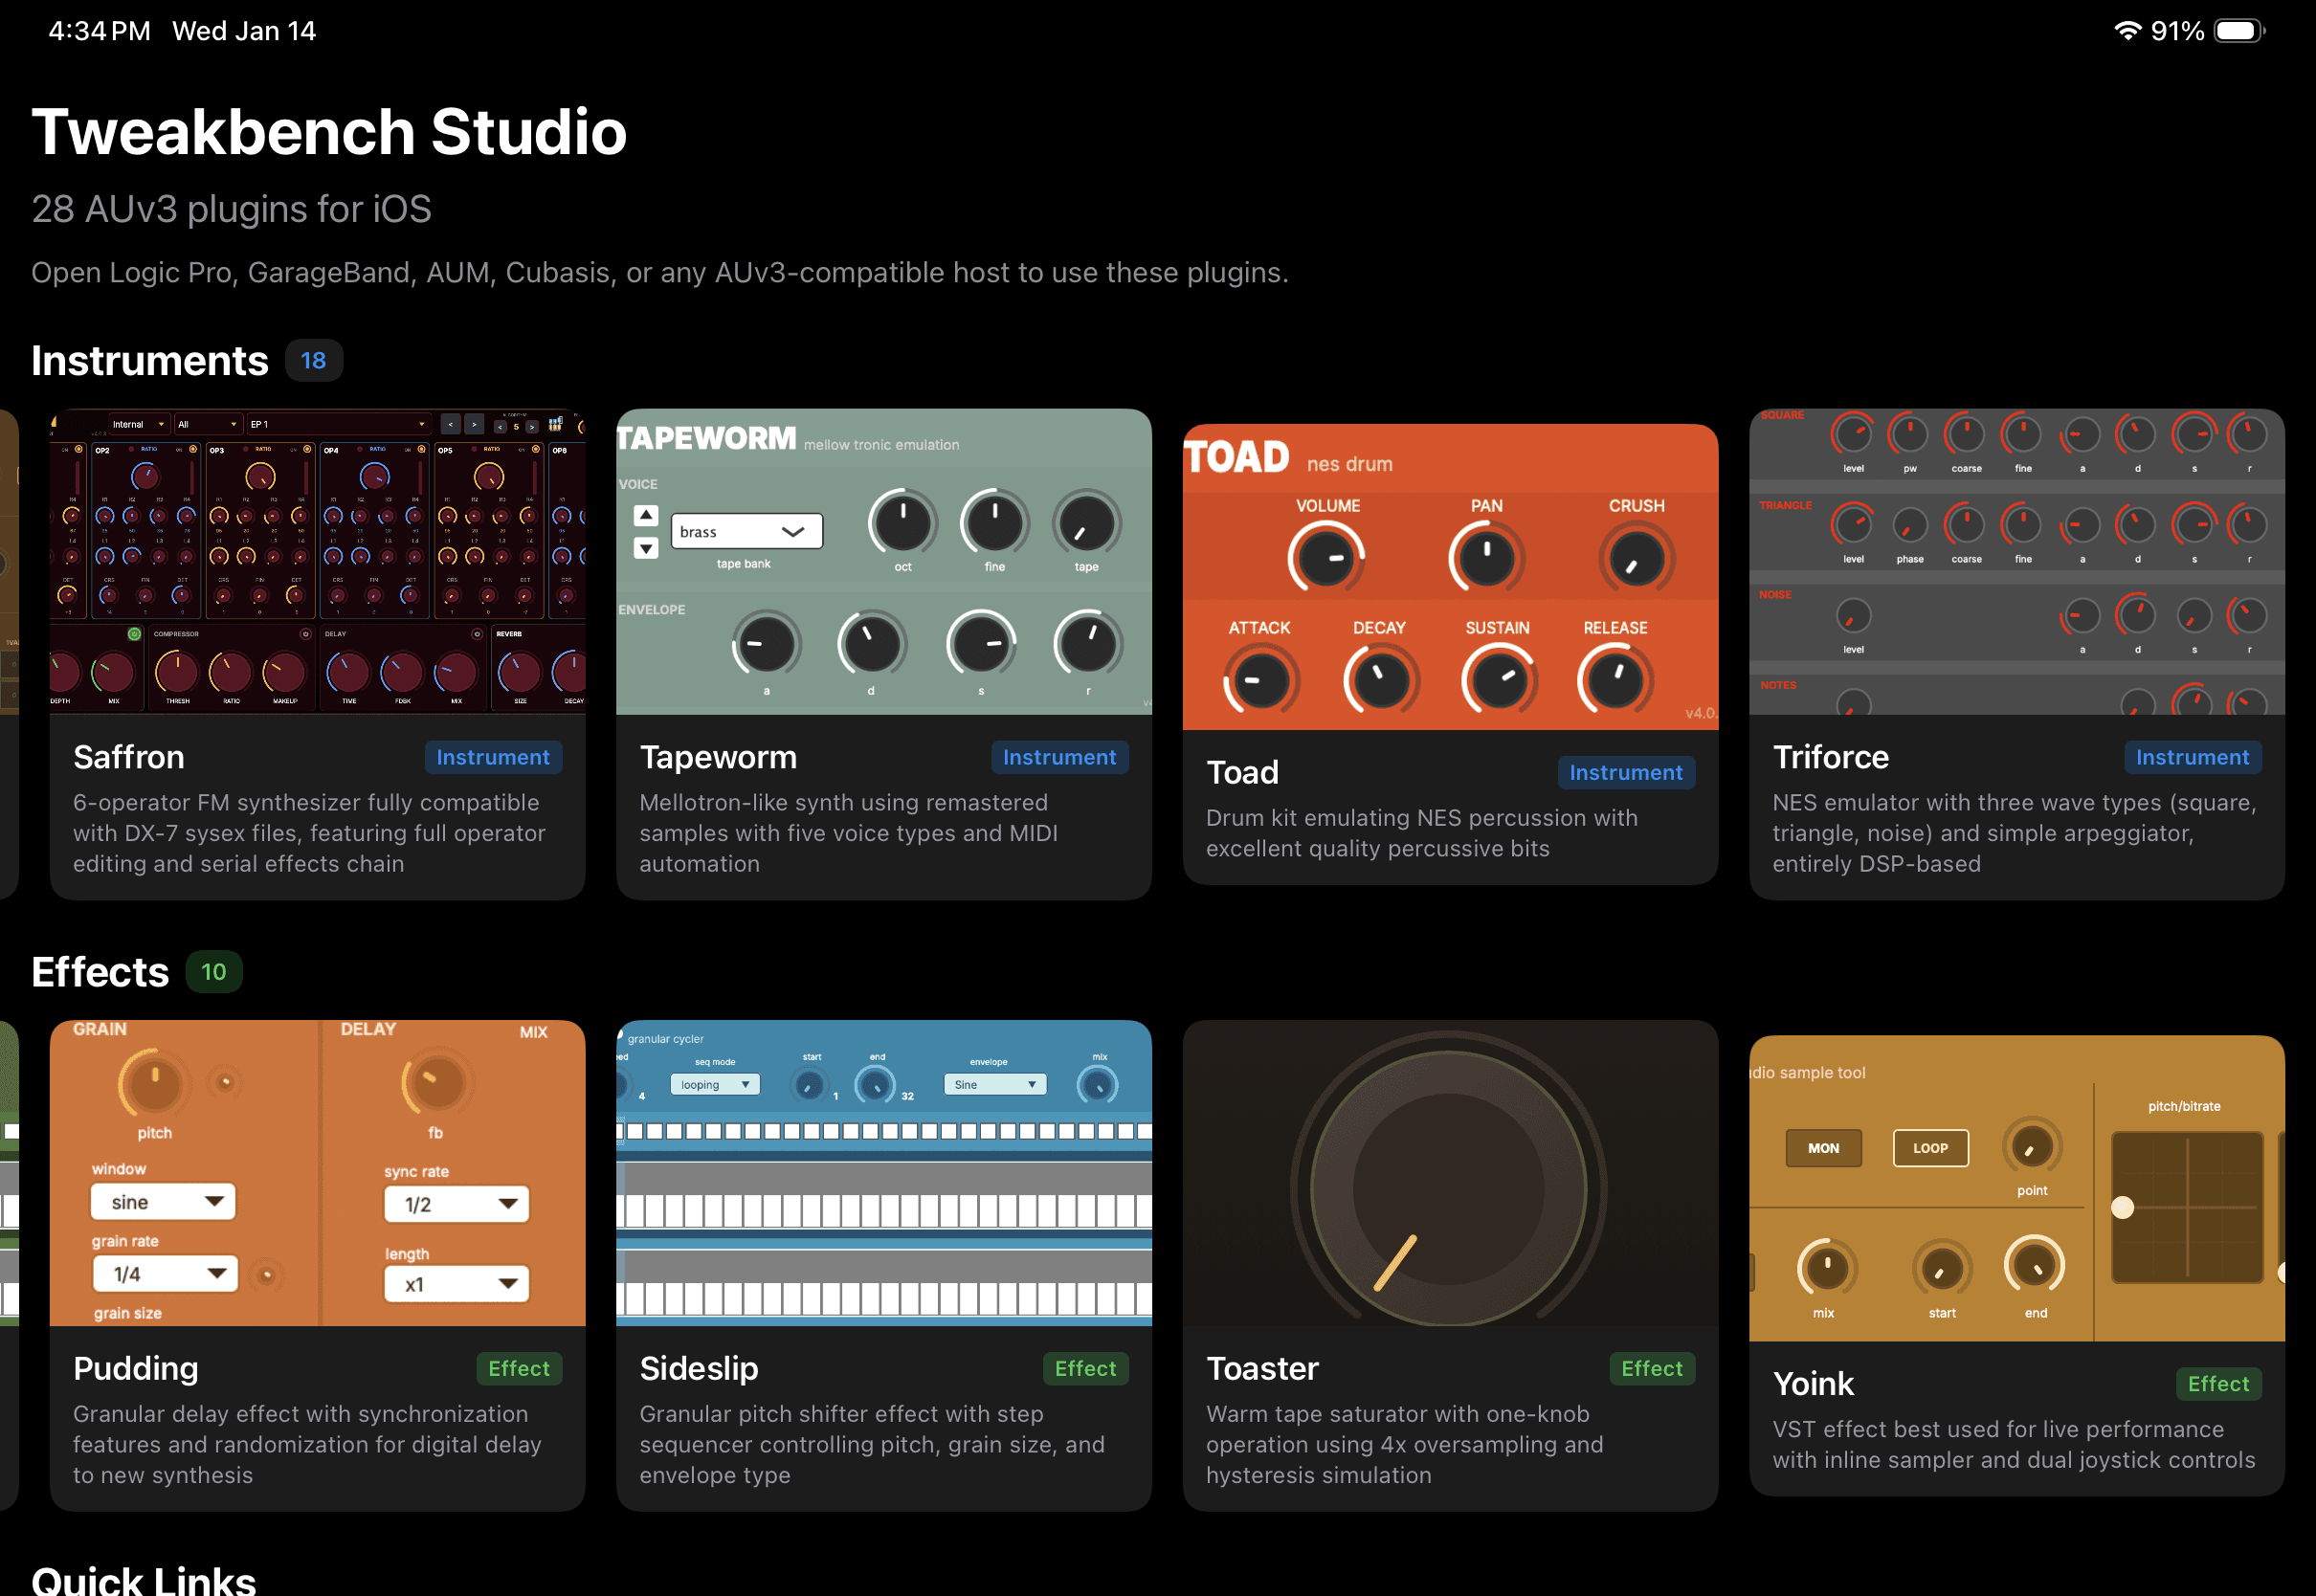Click the Toaster large saturation knob
The height and width of the screenshot is (1596, 2316).
point(1448,1187)
